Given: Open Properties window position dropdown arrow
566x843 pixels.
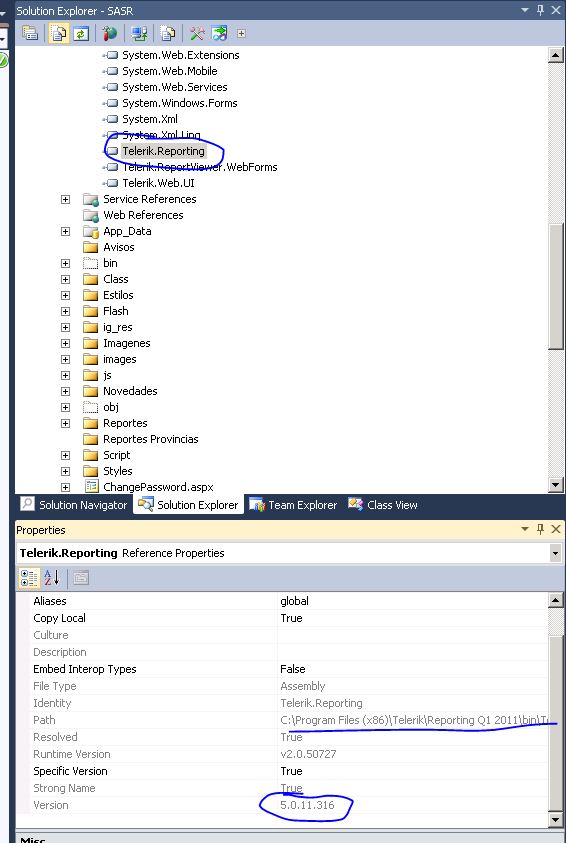Looking at the screenshot, I should click(x=525, y=530).
